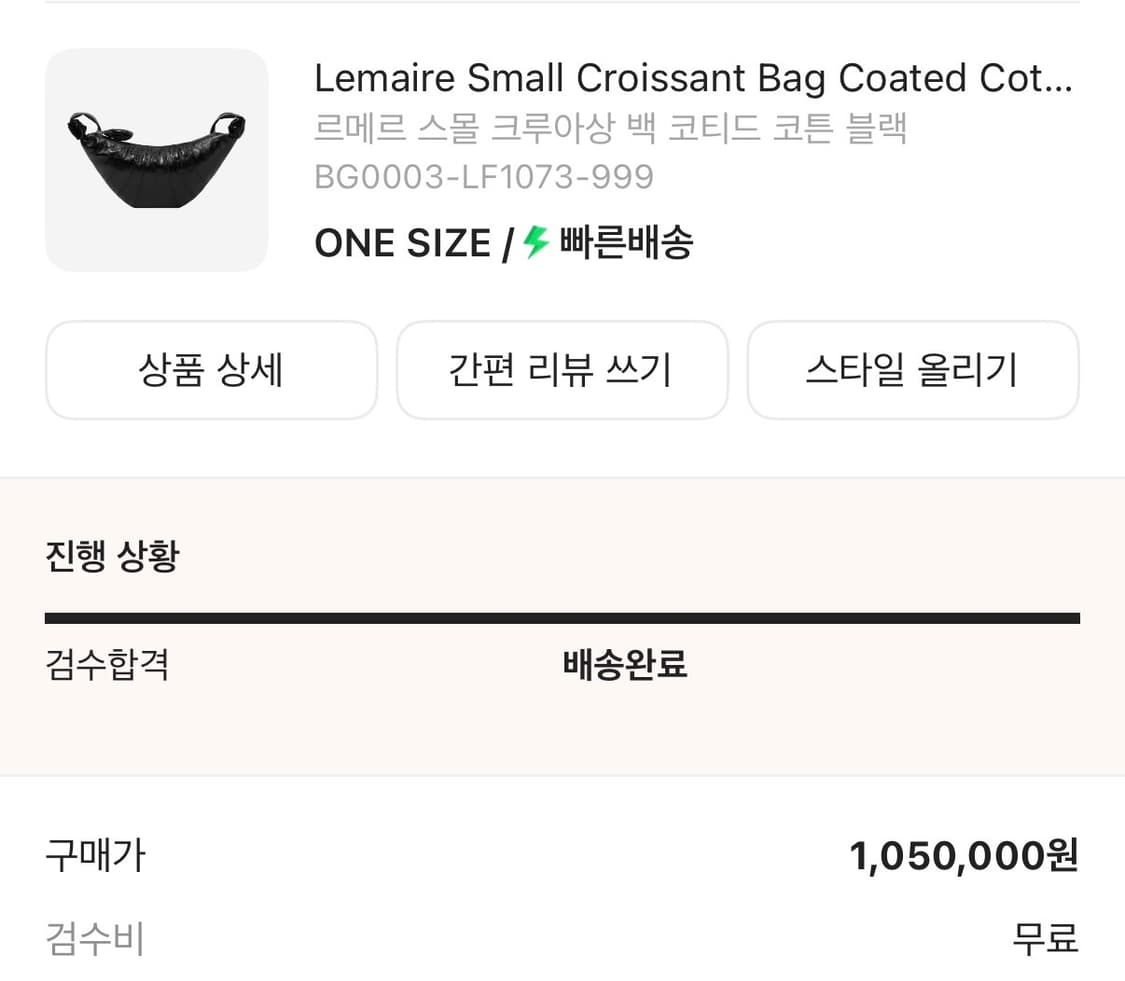Click model number BG0003-LF1073-999
This screenshot has width=1125, height=981.
pyautogui.click(x=484, y=177)
